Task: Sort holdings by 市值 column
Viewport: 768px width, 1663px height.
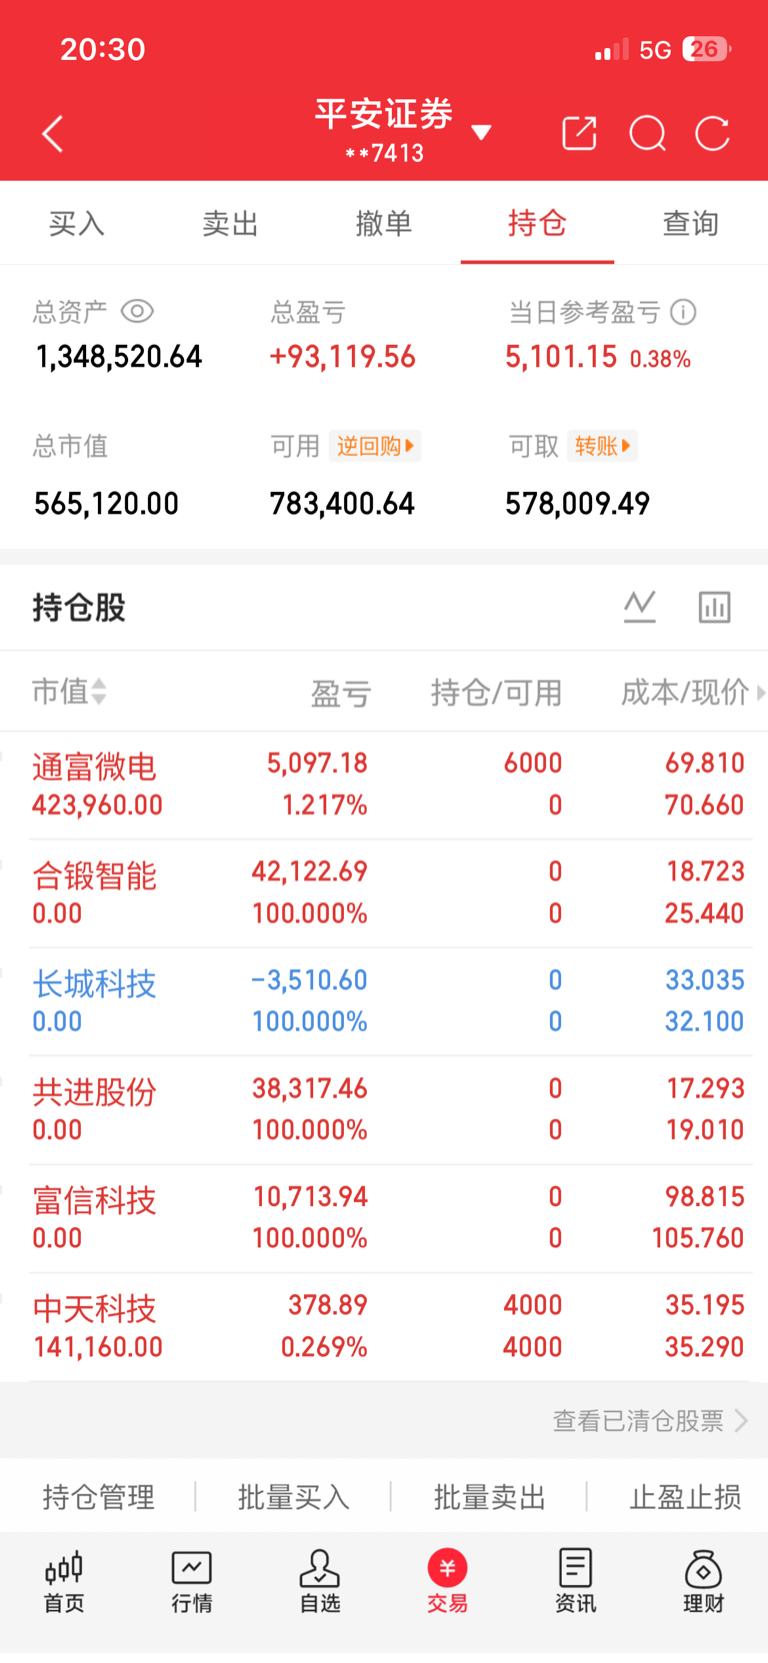Action: tap(69, 691)
